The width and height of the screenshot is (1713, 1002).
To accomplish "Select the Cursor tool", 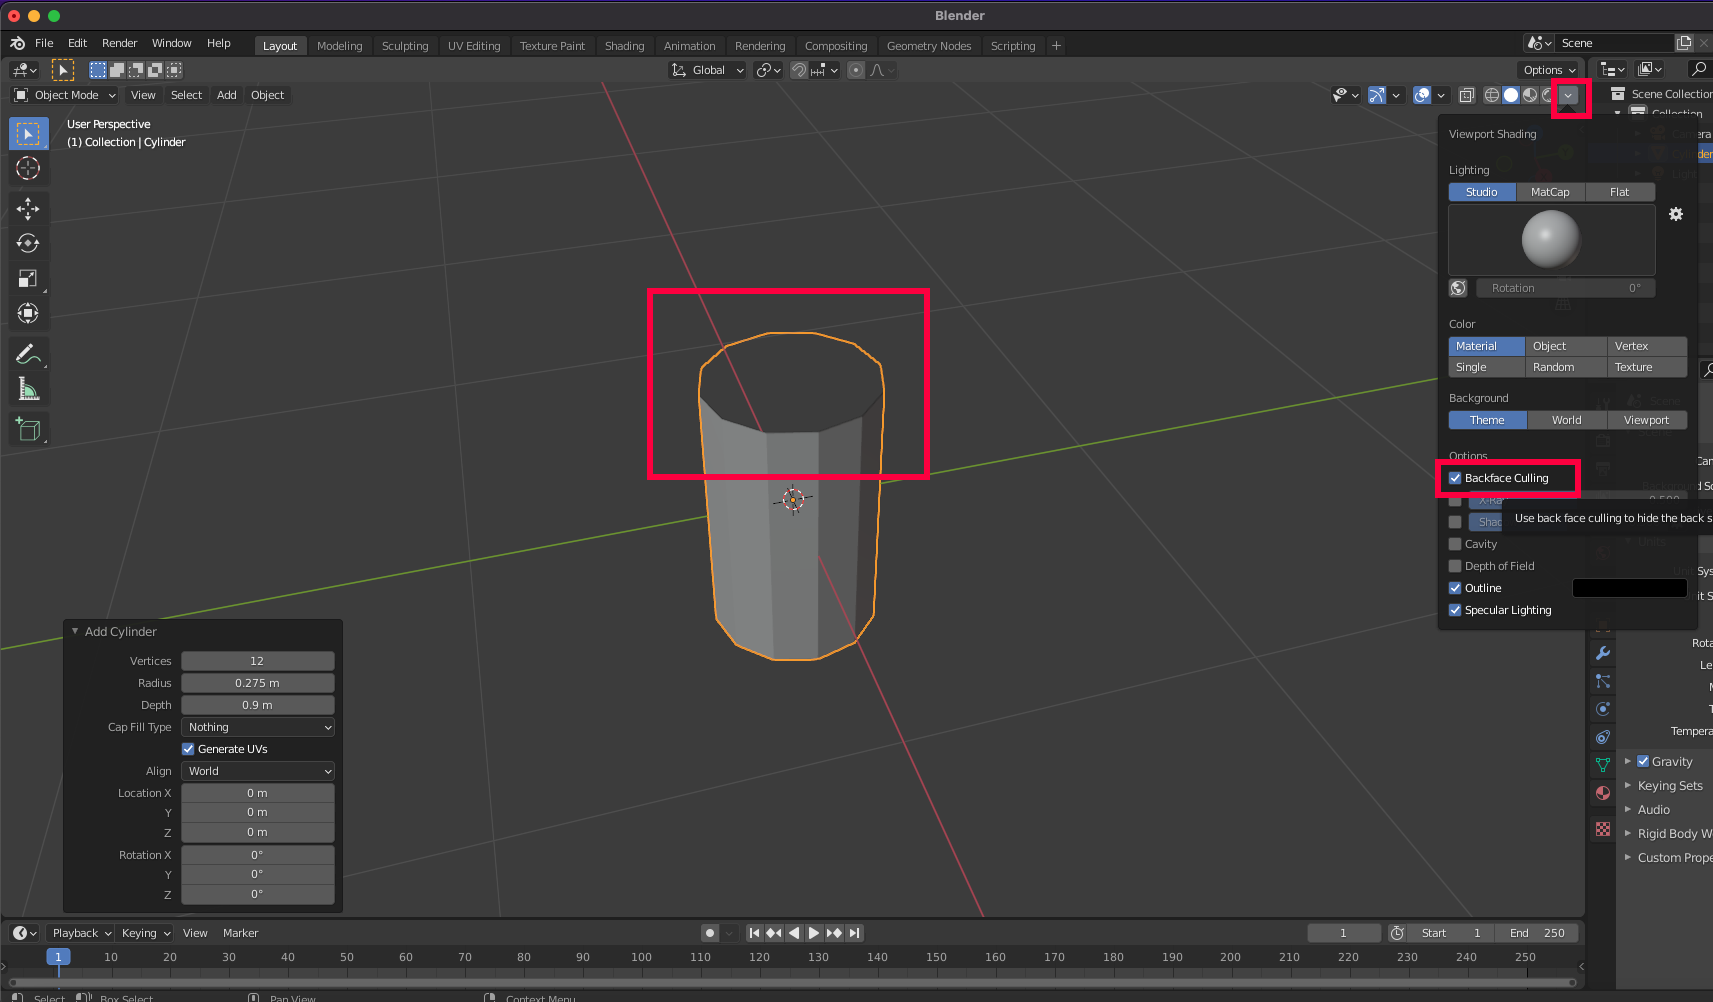I will coord(28,169).
